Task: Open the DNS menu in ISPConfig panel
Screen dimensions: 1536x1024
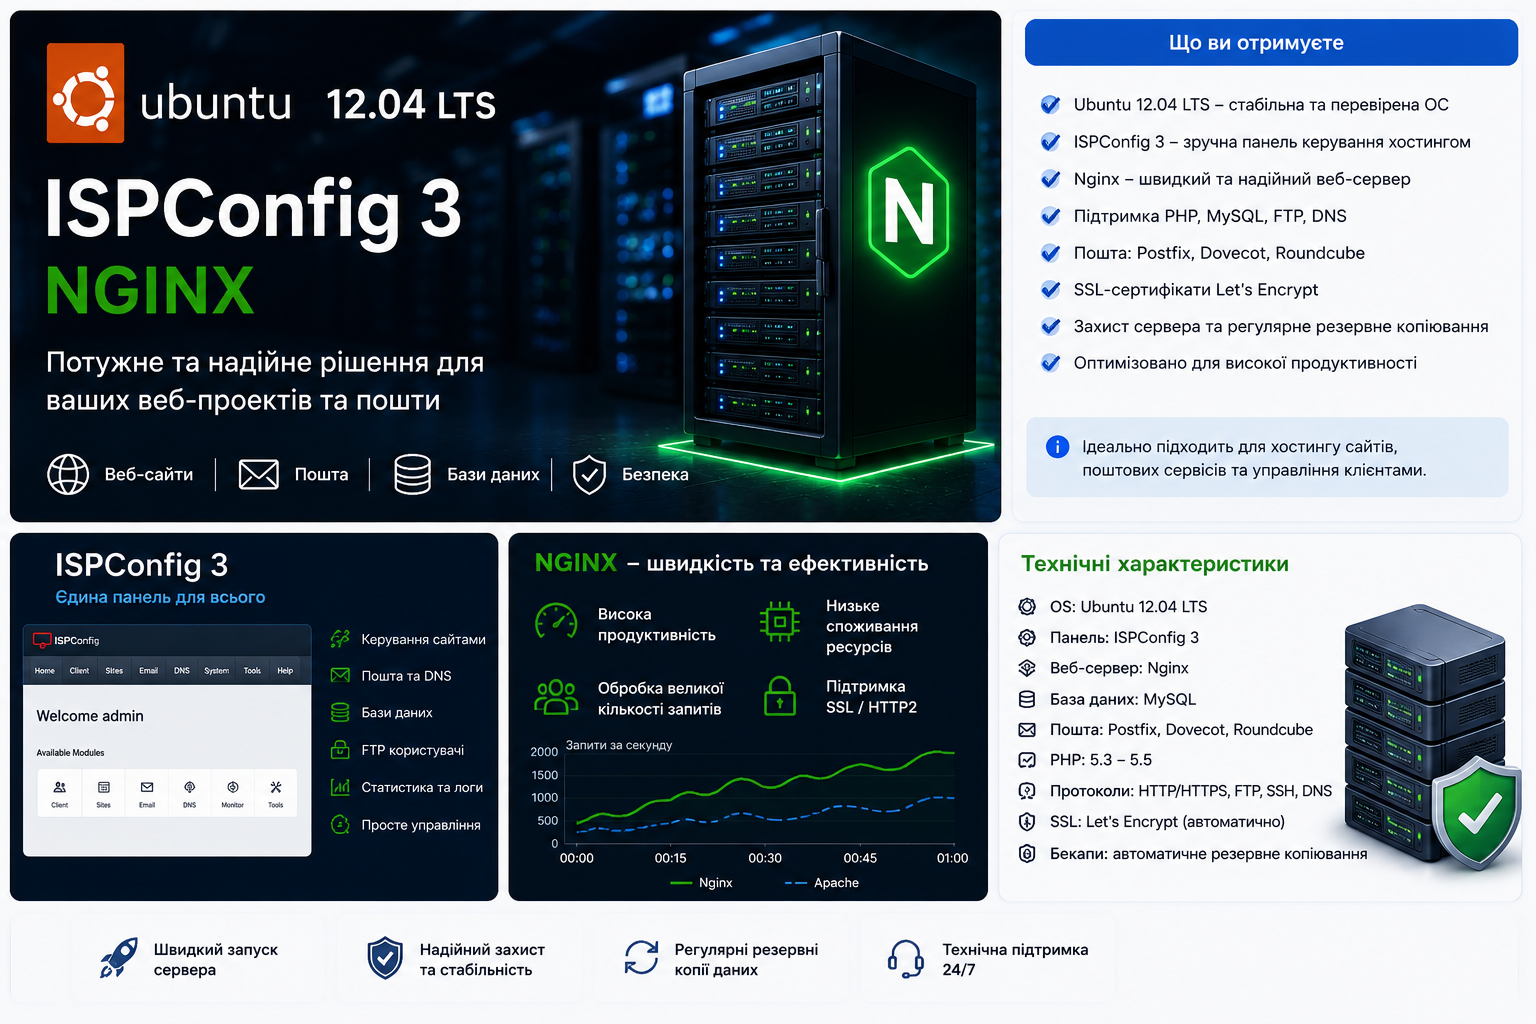Action: click(x=181, y=670)
